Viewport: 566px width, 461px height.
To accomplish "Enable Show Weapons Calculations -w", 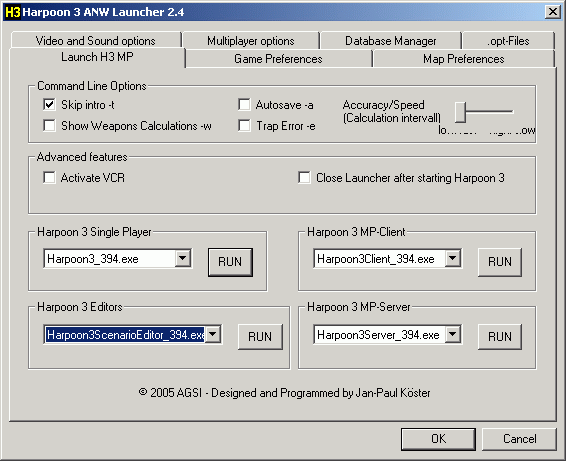I will tap(49, 126).
